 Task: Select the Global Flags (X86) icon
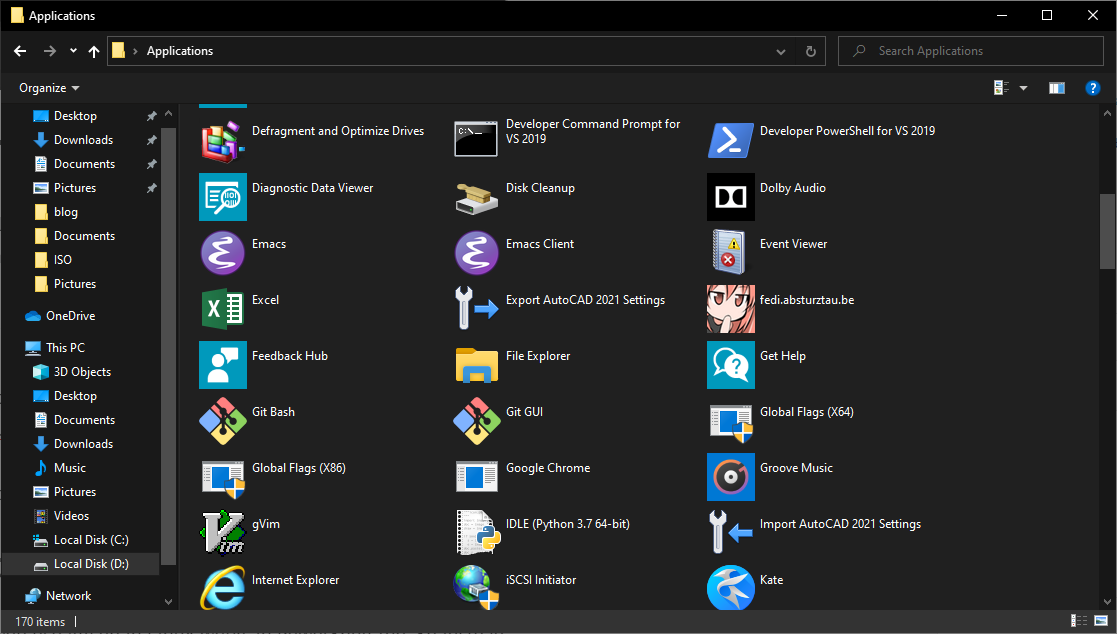coord(224,479)
